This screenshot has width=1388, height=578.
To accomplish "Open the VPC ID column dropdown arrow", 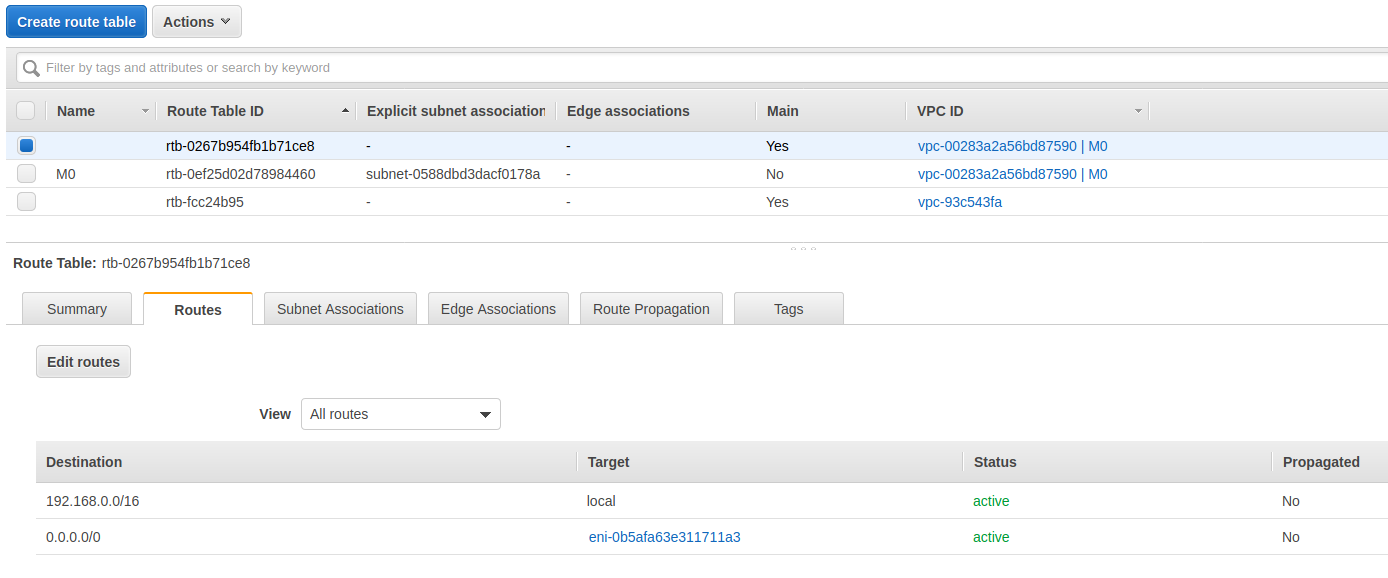I will click(1138, 111).
